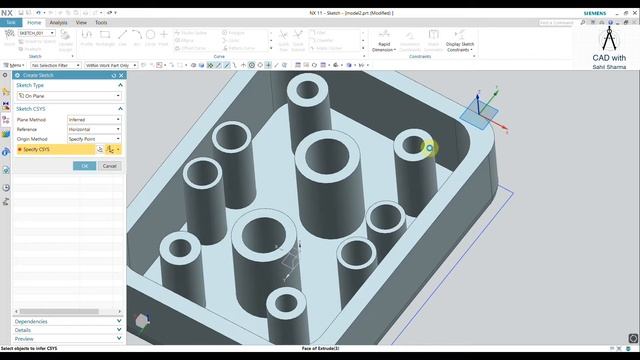Image resolution: width=640 pixels, height=360 pixels.
Task: Open the SKETCH_001 name dropdown
Action: (37, 33)
